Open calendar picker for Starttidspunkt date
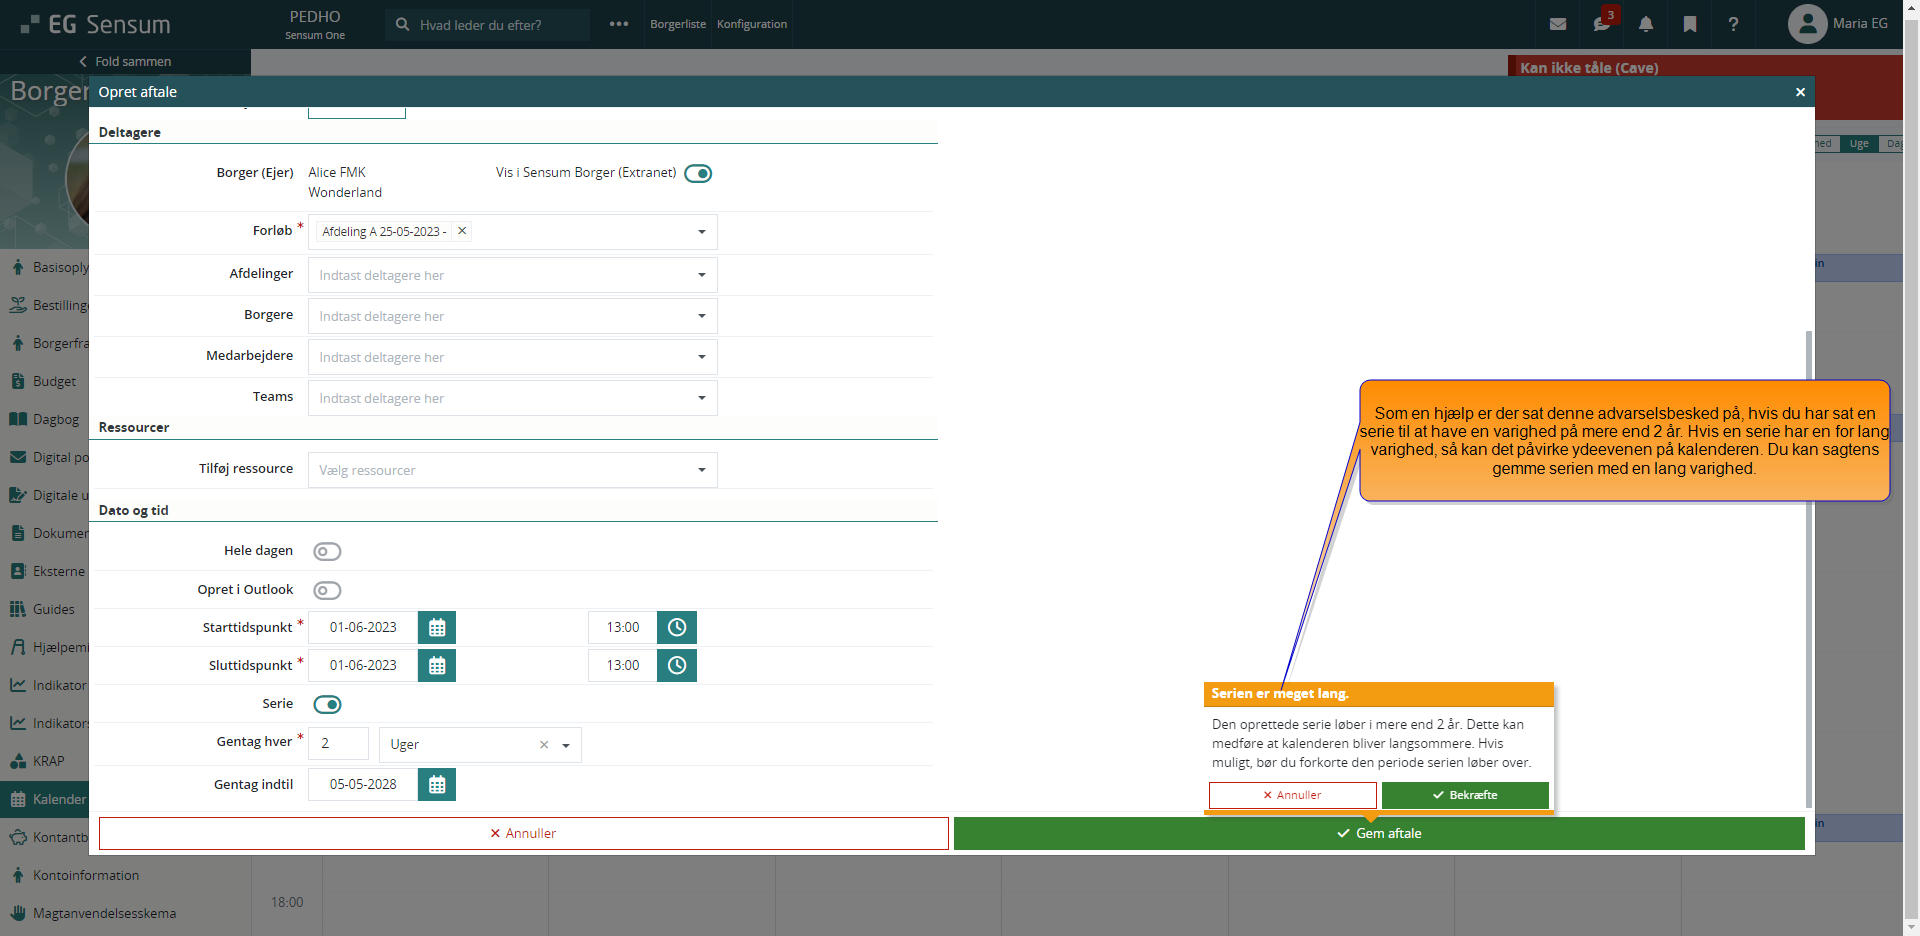 pos(437,628)
